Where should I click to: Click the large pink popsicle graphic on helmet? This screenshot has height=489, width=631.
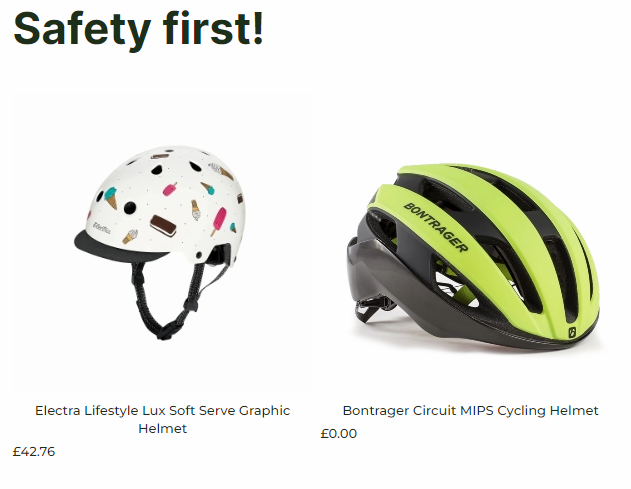pyautogui.click(x=219, y=221)
